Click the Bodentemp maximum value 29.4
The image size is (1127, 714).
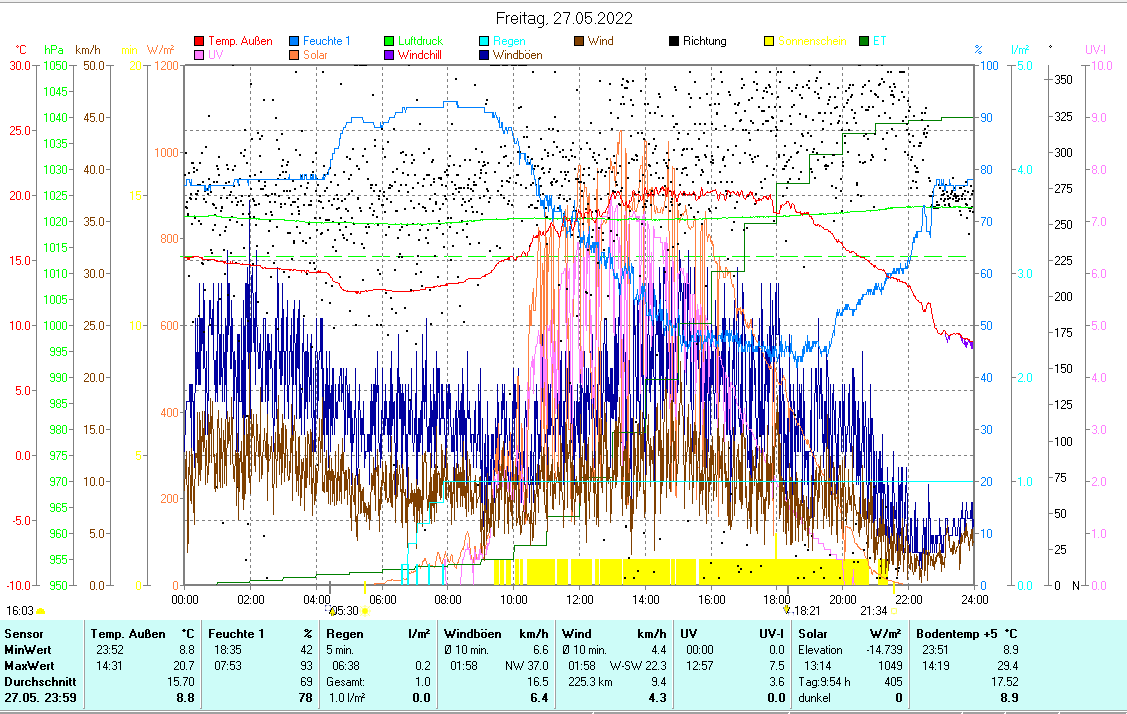tap(1007, 666)
